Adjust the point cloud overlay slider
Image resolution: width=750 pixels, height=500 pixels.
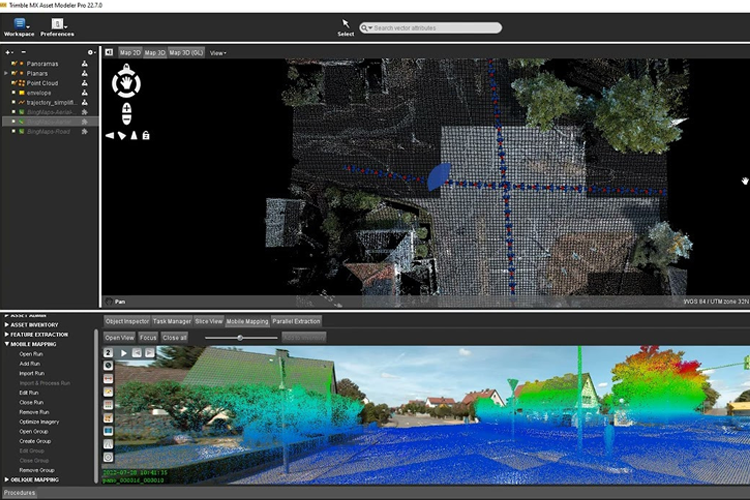click(241, 338)
